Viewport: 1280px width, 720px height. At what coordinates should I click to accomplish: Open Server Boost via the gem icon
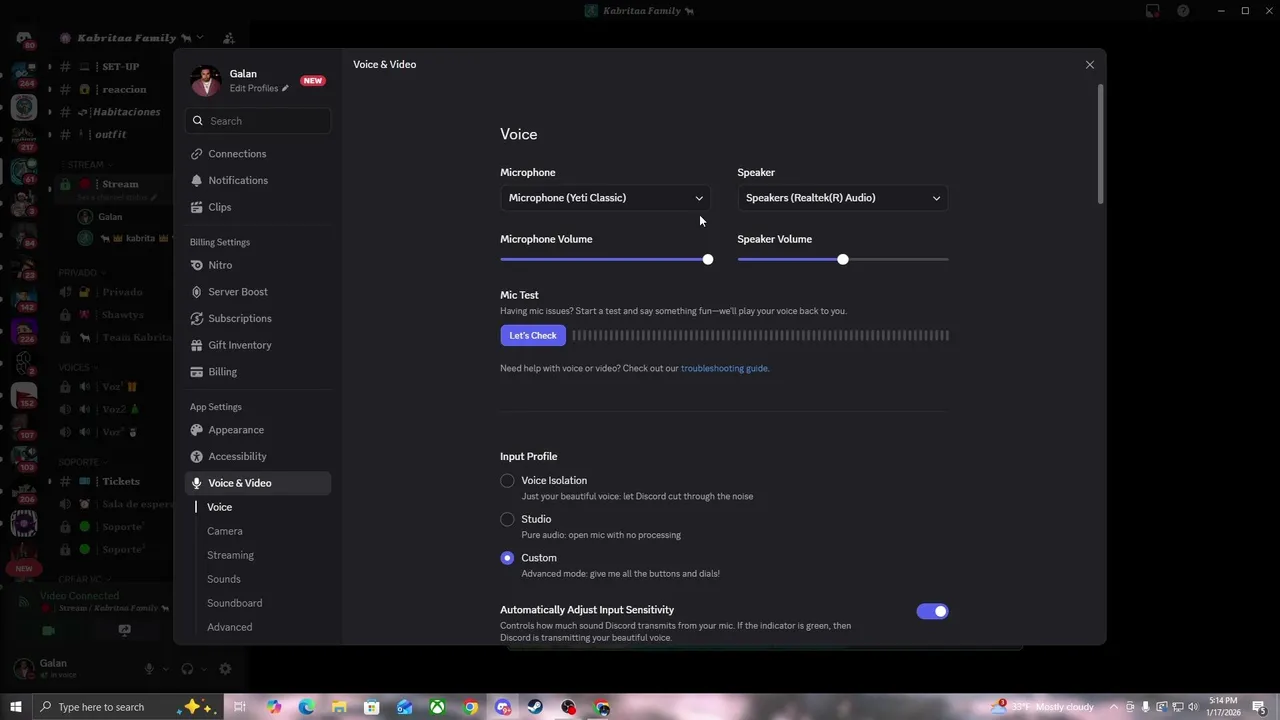pos(197,292)
